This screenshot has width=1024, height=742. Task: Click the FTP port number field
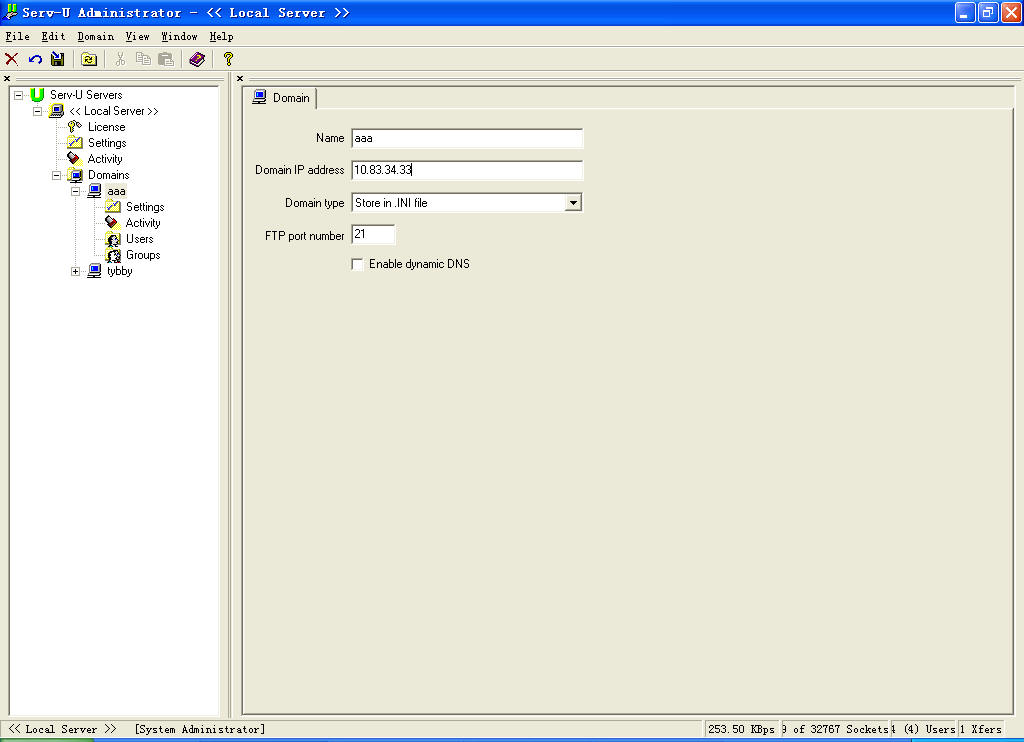click(x=374, y=236)
